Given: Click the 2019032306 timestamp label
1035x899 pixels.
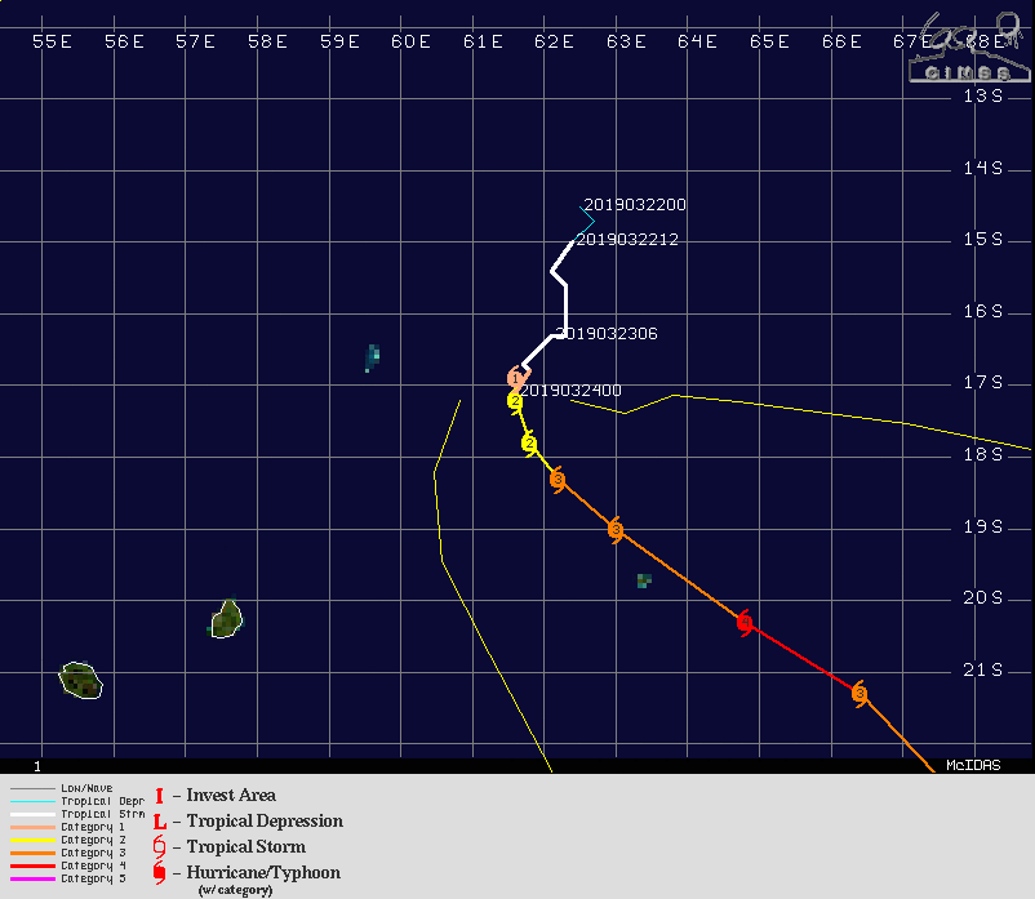Looking at the screenshot, I should (607, 333).
